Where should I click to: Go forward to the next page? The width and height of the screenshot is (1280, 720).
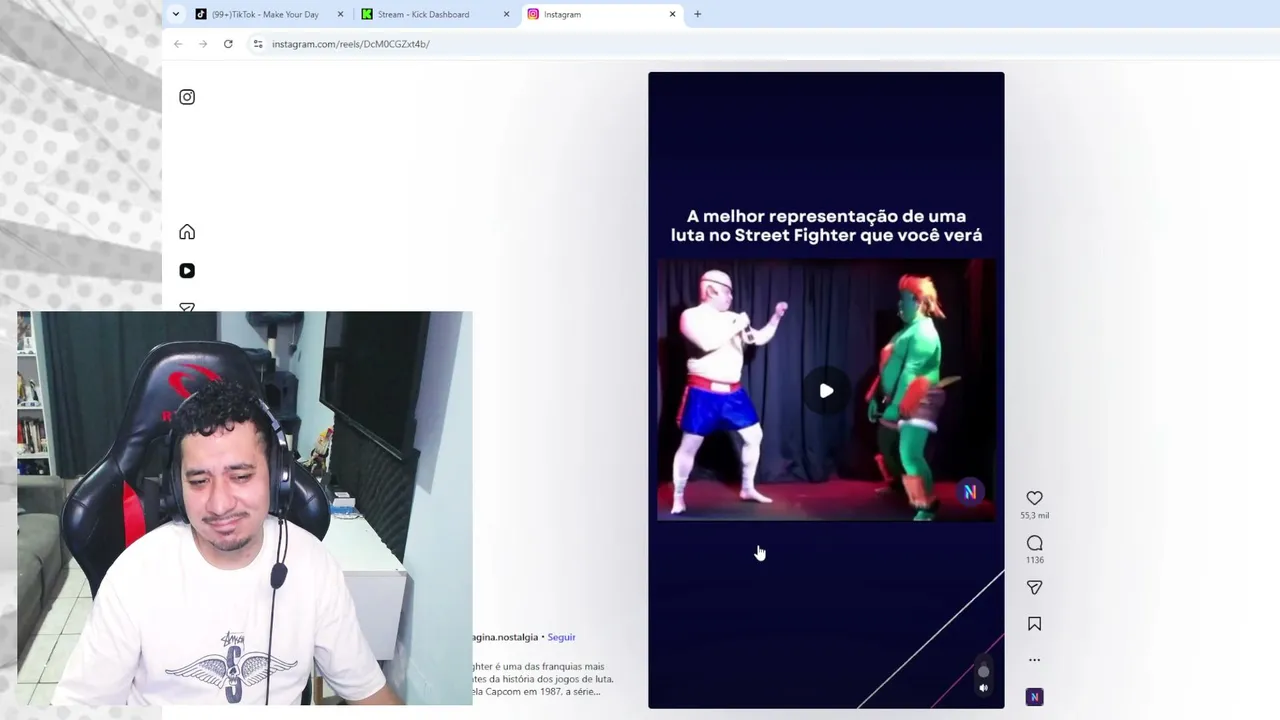click(x=203, y=44)
